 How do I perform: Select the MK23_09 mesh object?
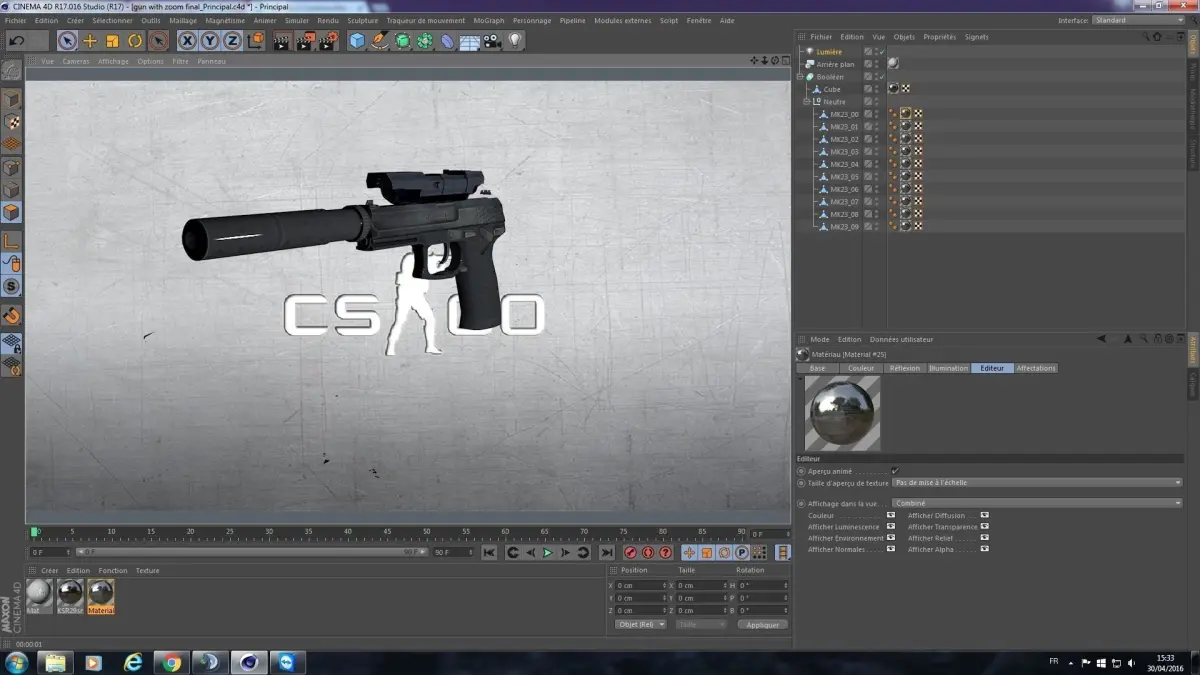click(844, 227)
